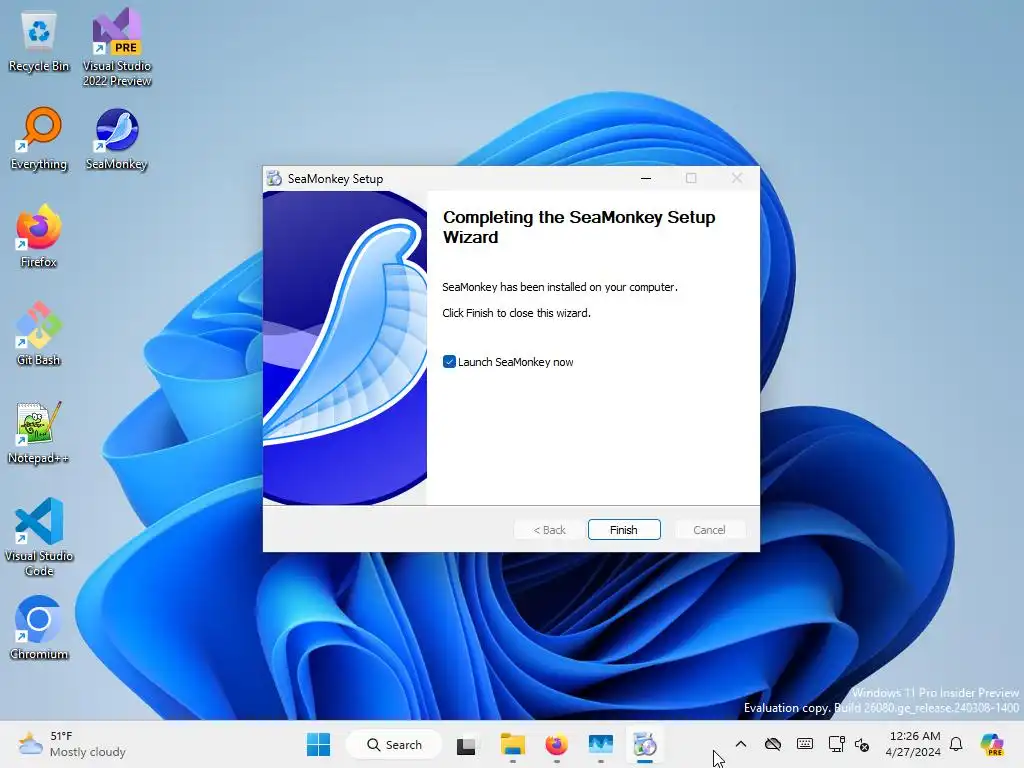The height and width of the screenshot is (768, 1024).
Task: Select the Git Bash desktop shortcut
Action: tap(39, 335)
